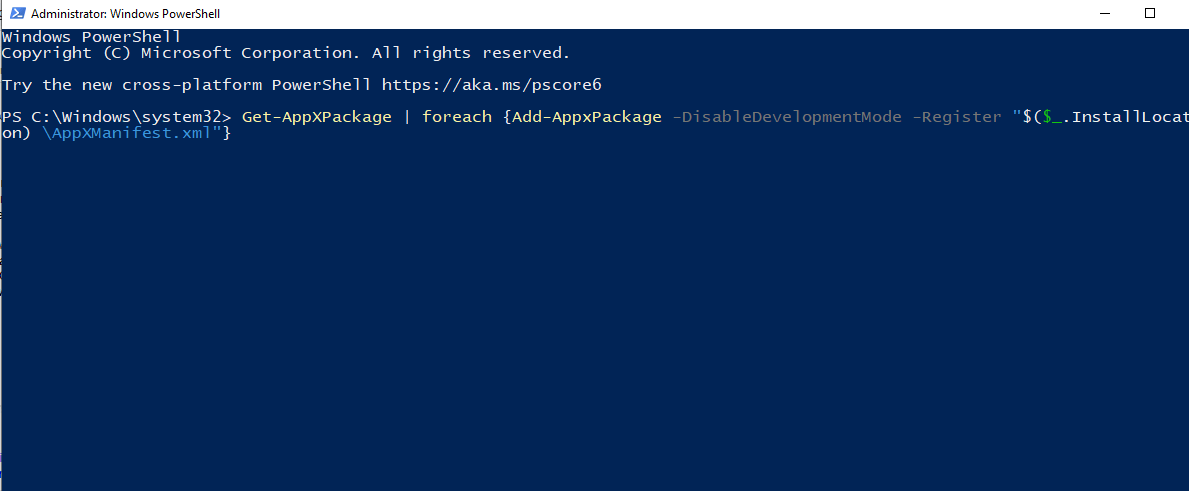Click the Add-AppxPackage cmdlet text
Image resolution: width=1189 pixels, height=491 pixels.
[x=586, y=117]
